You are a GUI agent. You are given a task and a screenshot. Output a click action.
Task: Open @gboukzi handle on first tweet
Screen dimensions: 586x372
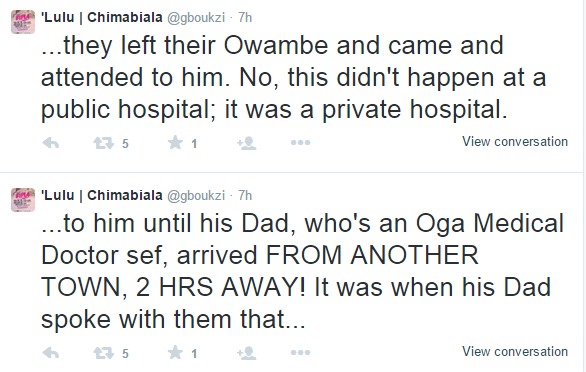(x=196, y=18)
